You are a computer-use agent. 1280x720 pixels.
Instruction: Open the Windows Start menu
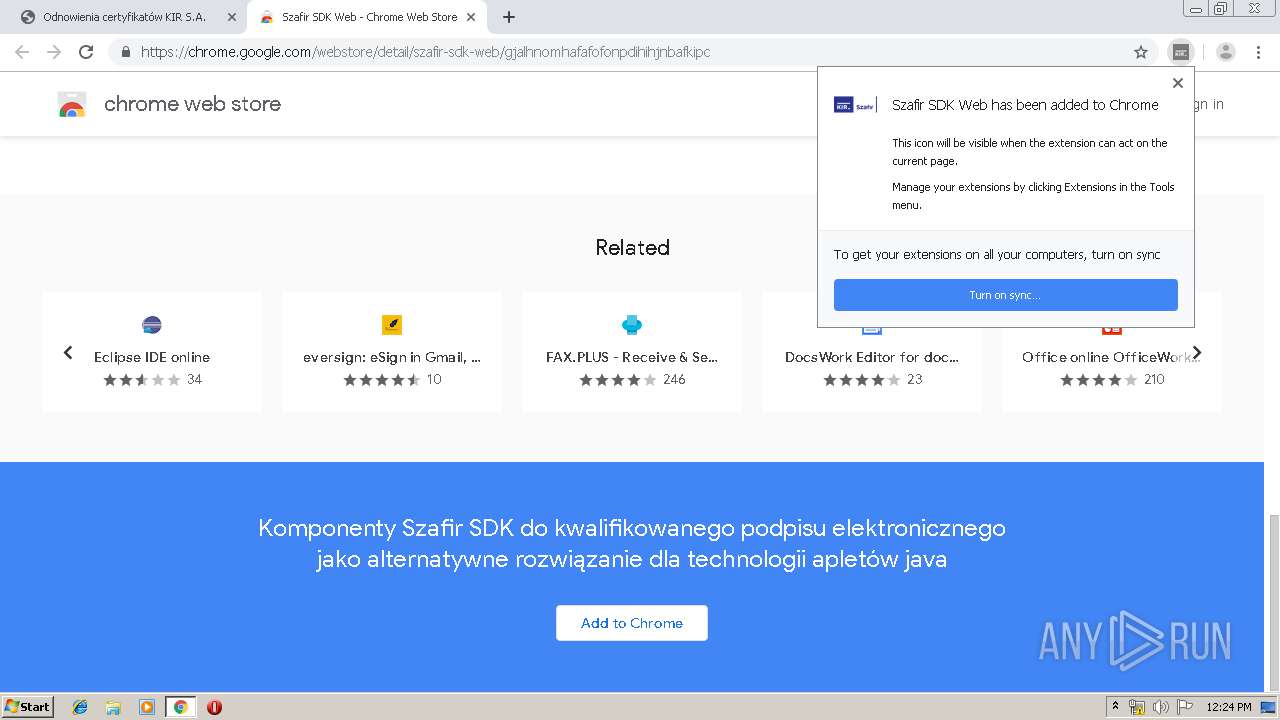tap(28, 706)
